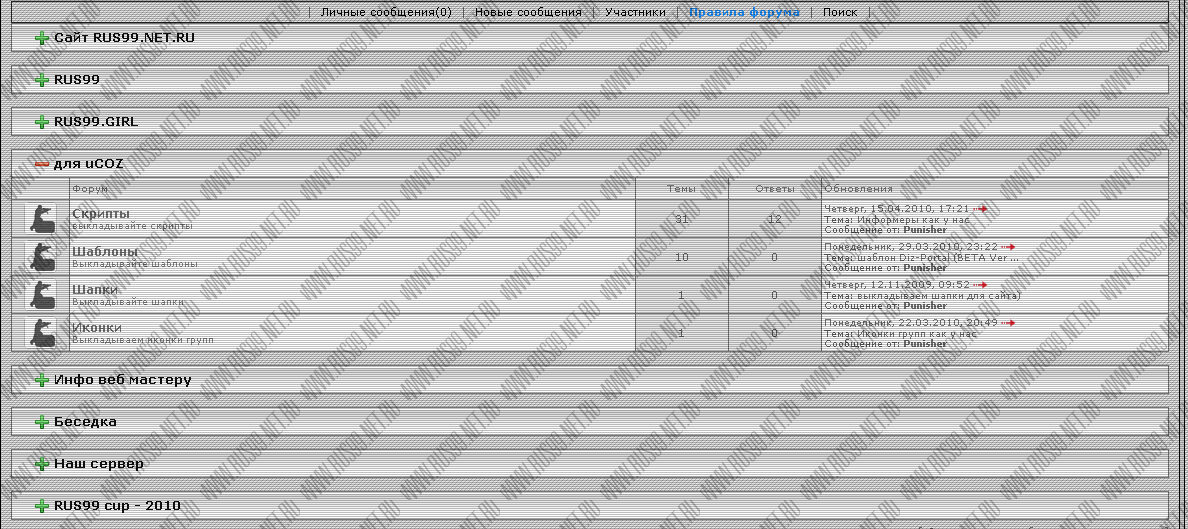Screen dimensions: 1188x529
Task: Click date Четверг, 15.04.2010, 17:21
Action: (897, 208)
